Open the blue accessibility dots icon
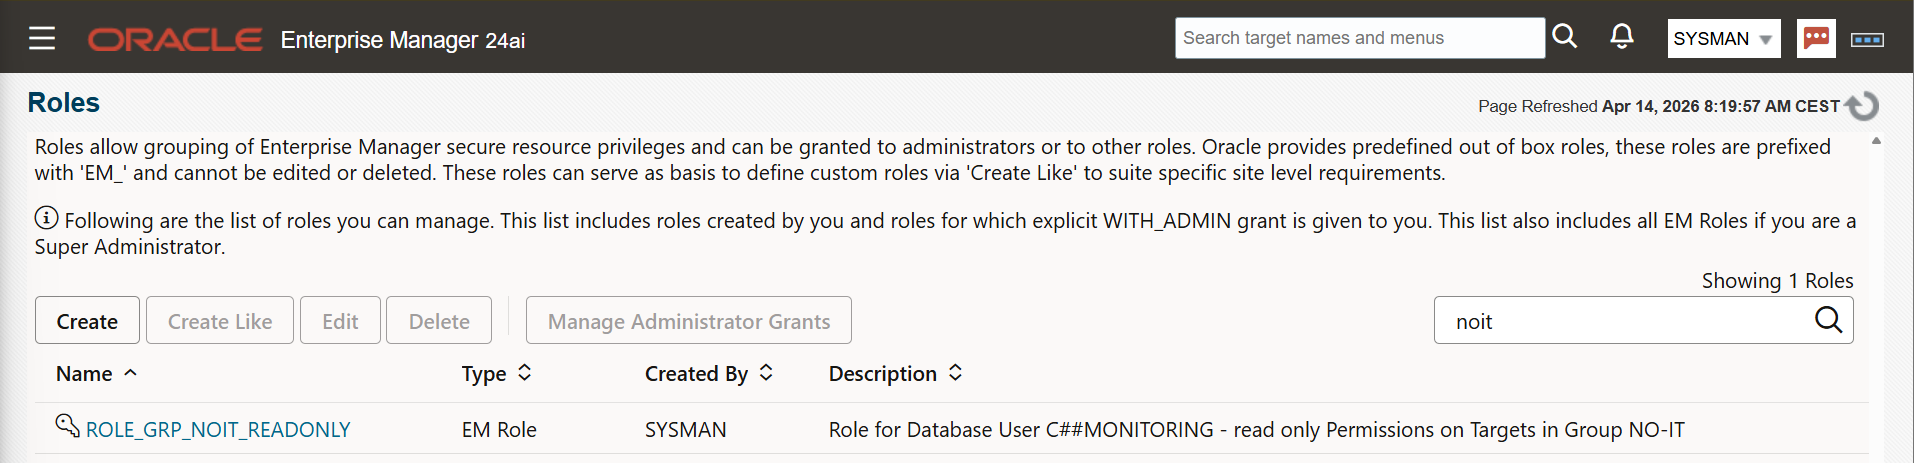Screen dimensions: 1914x463 (x=1867, y=40)
